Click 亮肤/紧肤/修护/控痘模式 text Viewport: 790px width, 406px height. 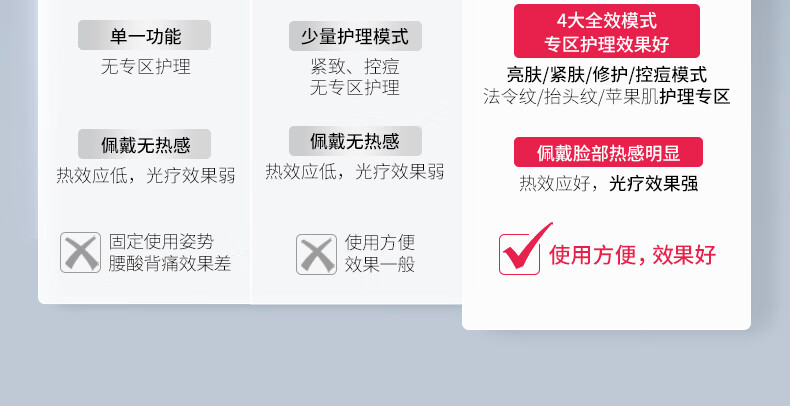tap(607, 75)
